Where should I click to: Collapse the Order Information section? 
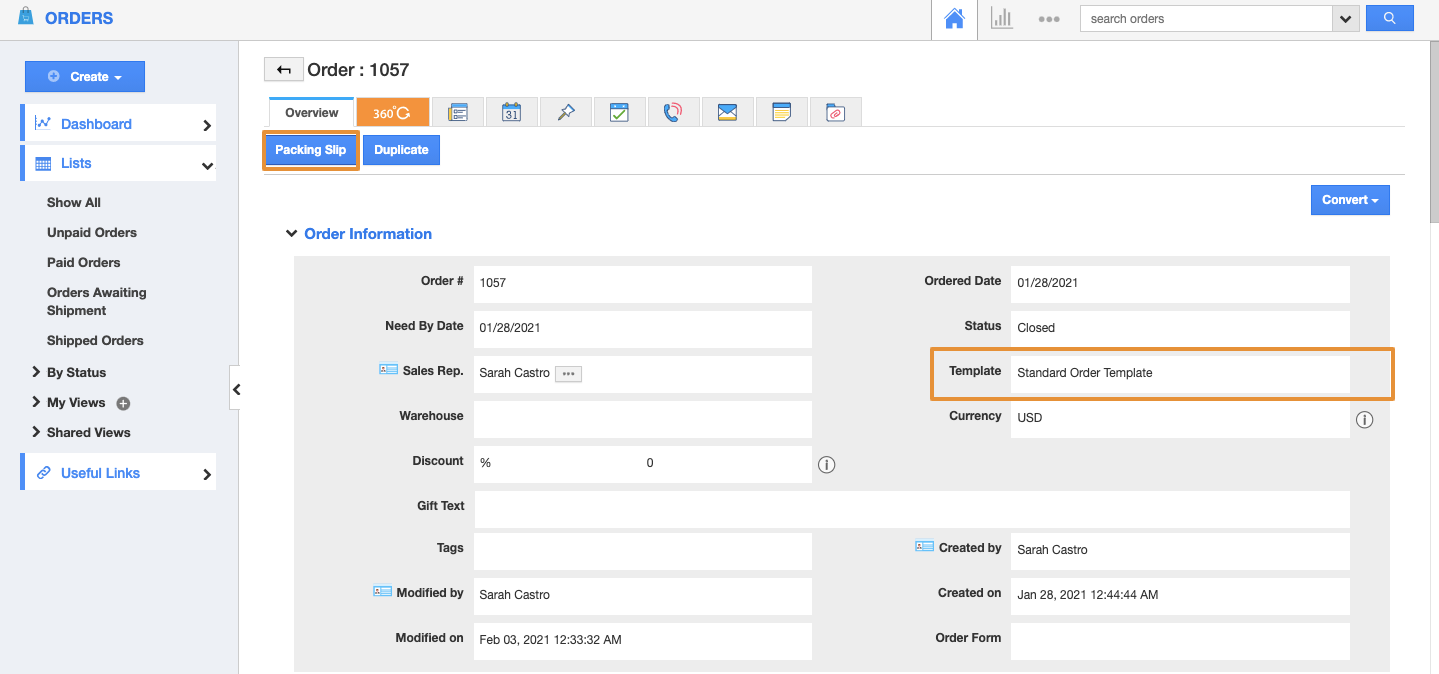291,233
